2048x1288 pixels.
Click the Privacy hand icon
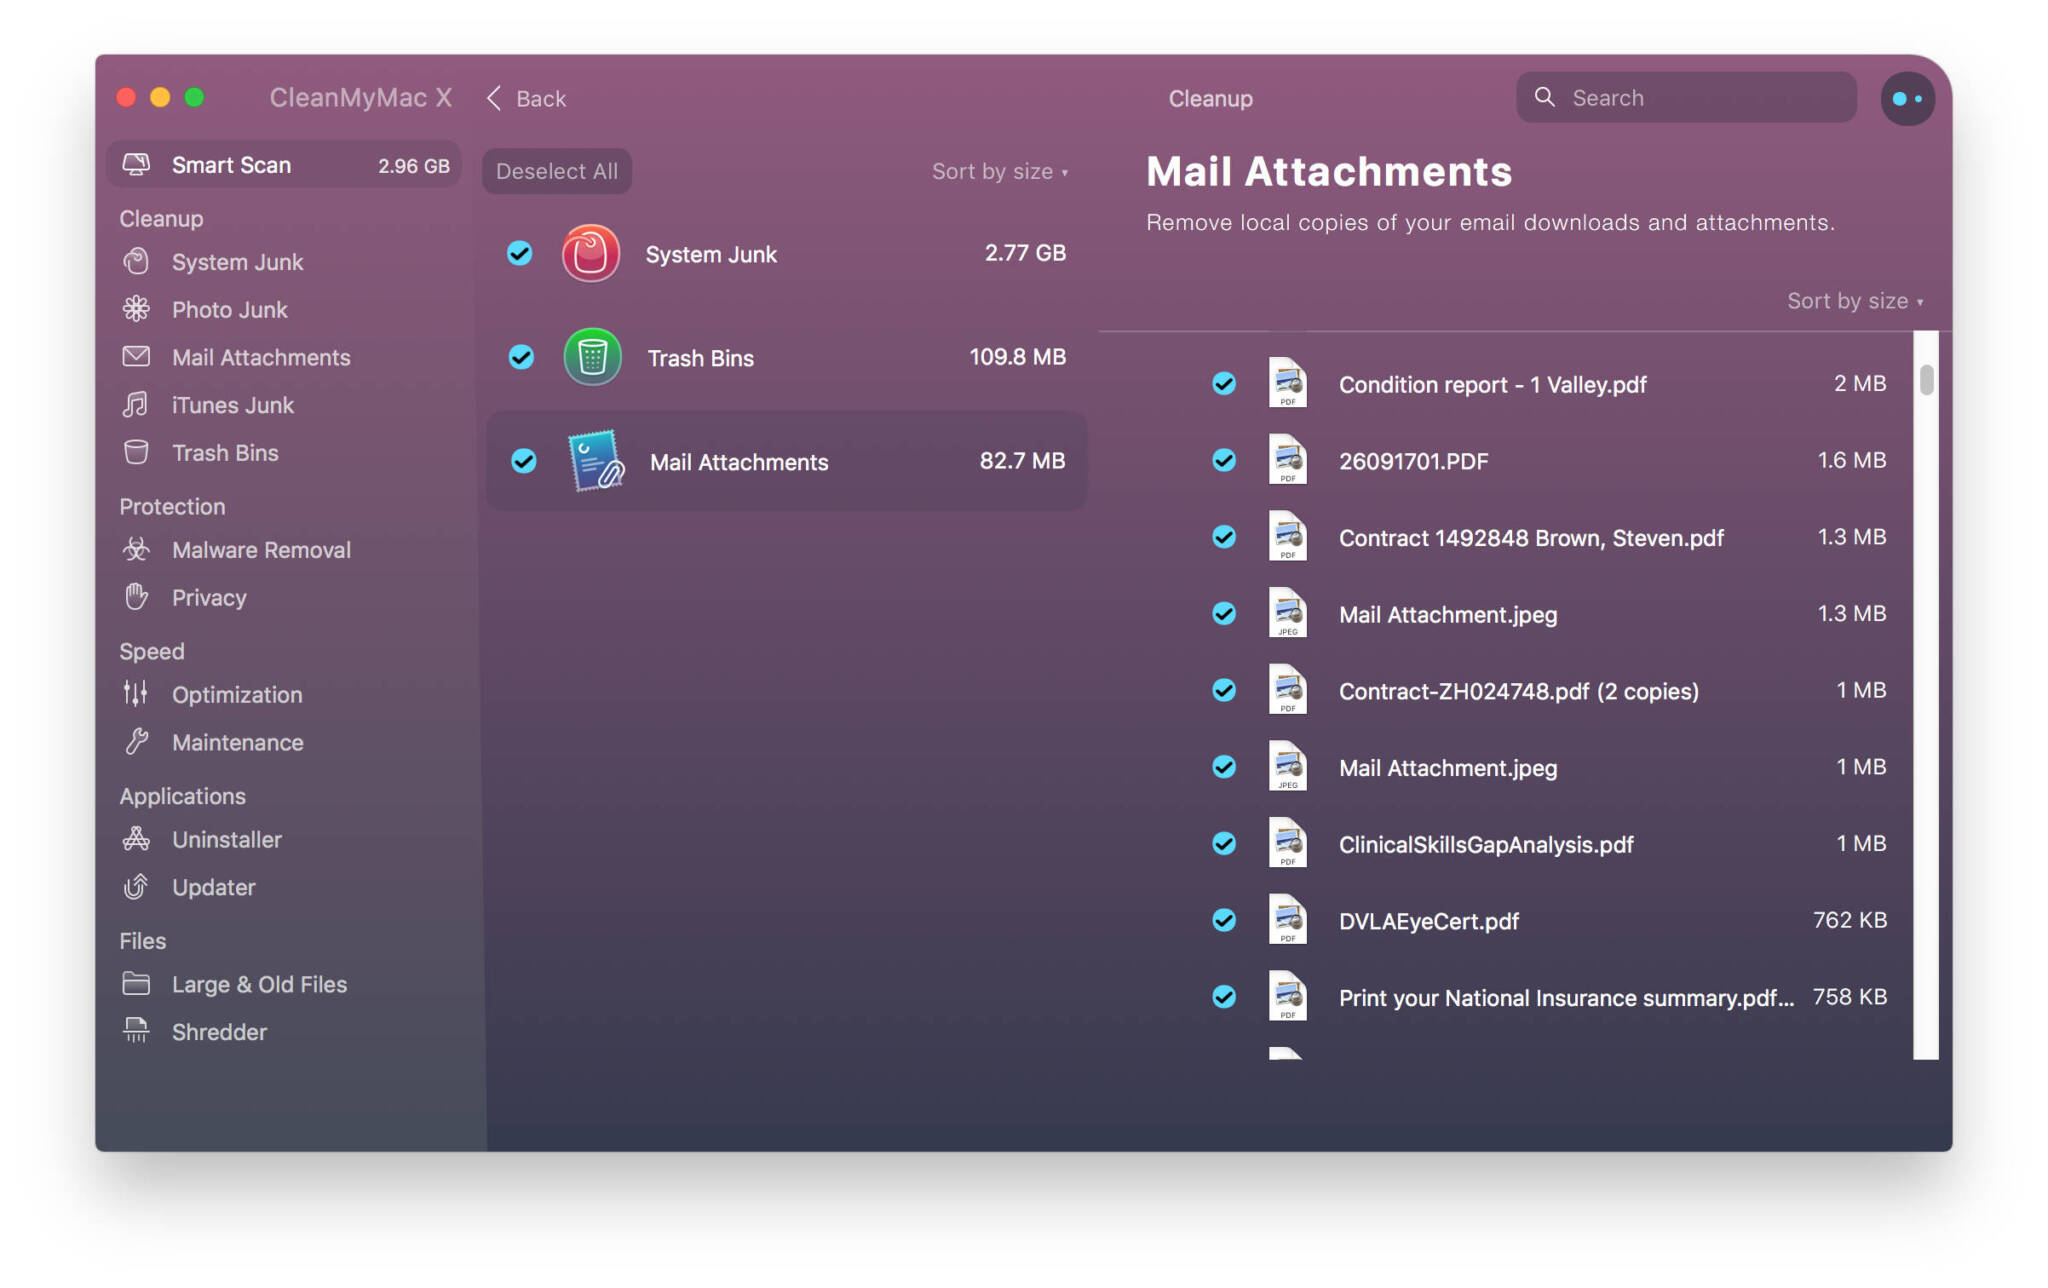[136, 597]
